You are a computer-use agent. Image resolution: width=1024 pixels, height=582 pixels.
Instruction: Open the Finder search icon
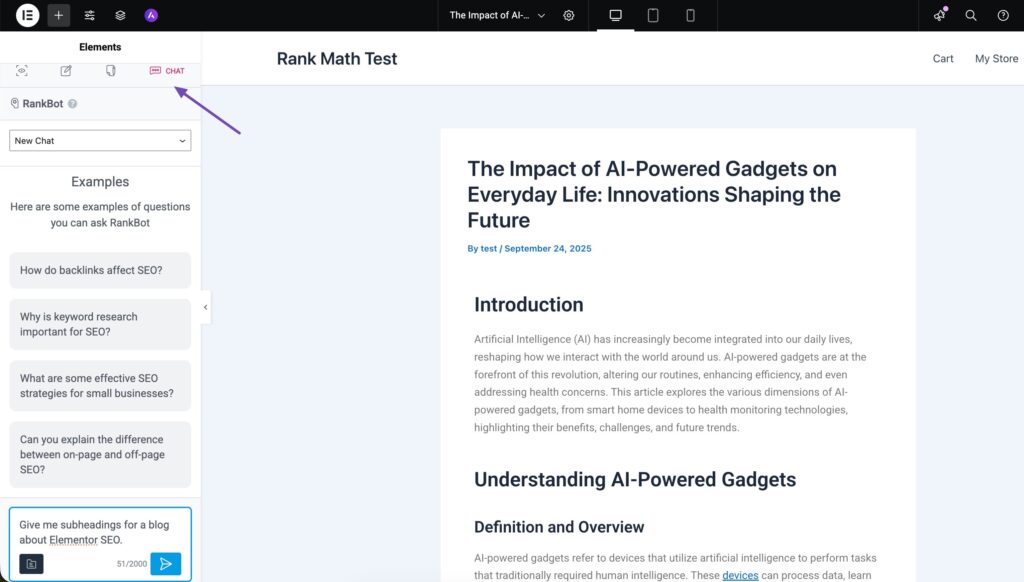(x=971, y=15)
